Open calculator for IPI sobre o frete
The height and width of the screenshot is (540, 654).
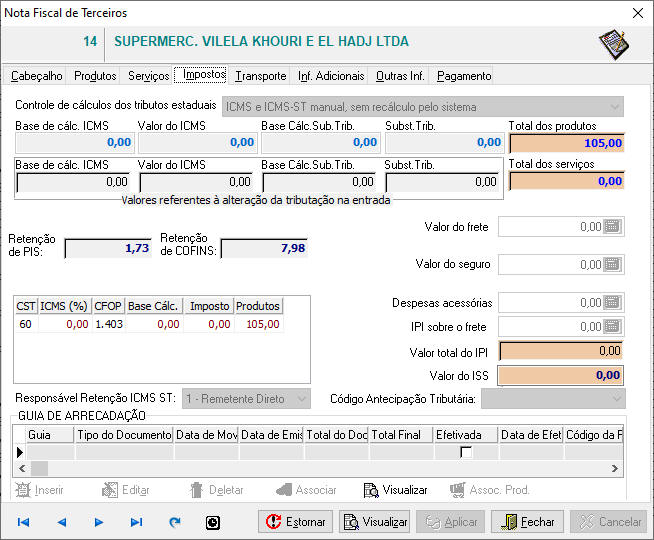612,327
